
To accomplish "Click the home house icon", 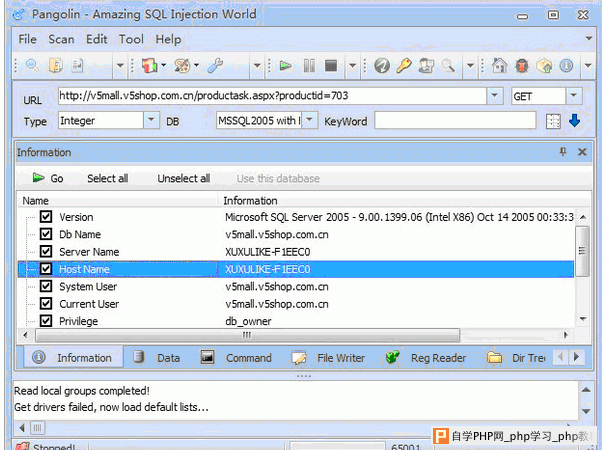I will 499,66.
